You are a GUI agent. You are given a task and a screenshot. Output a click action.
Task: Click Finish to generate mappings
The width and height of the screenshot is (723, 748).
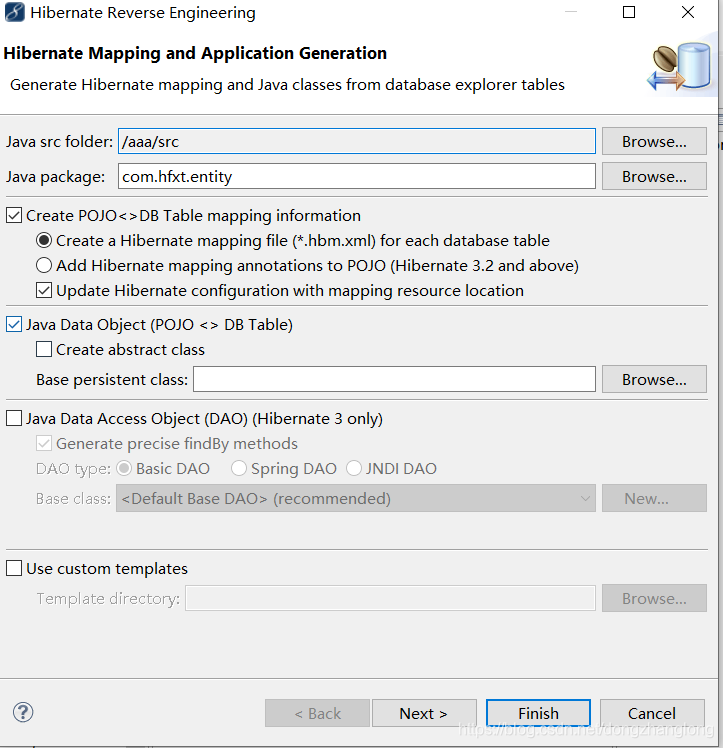[x=538, y=713]
